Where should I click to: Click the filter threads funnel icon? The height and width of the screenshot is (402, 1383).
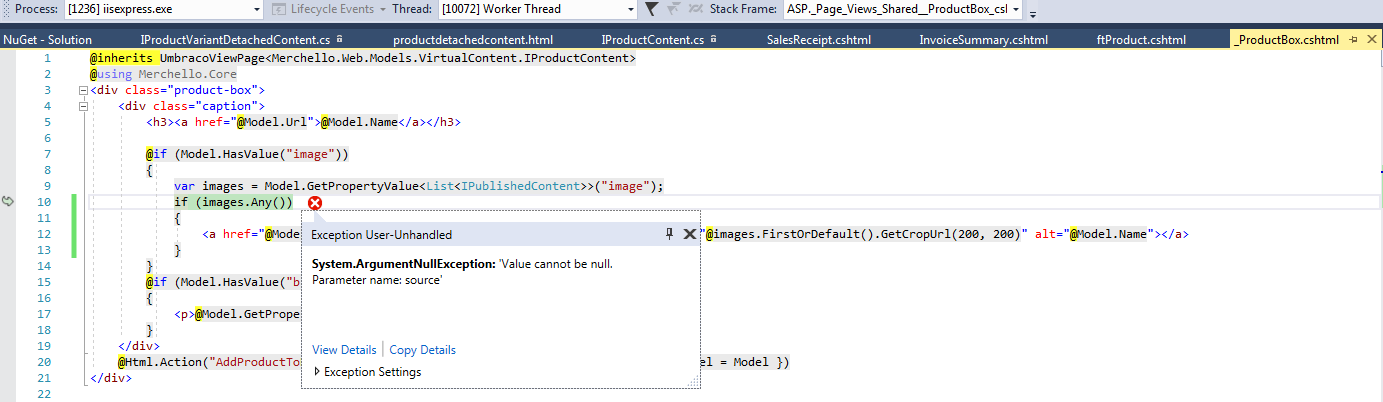tap(651, 9)
